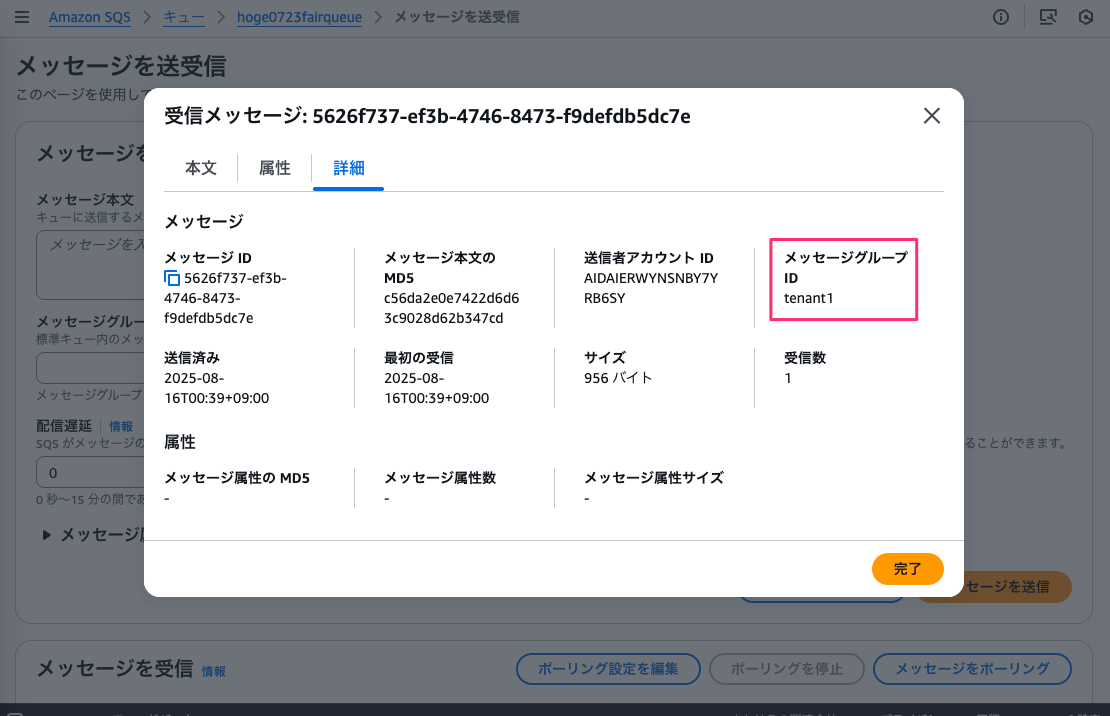Click the hexagon settings icon in header
Screen dimensions: 1110x716
[x=1086, y=17]
